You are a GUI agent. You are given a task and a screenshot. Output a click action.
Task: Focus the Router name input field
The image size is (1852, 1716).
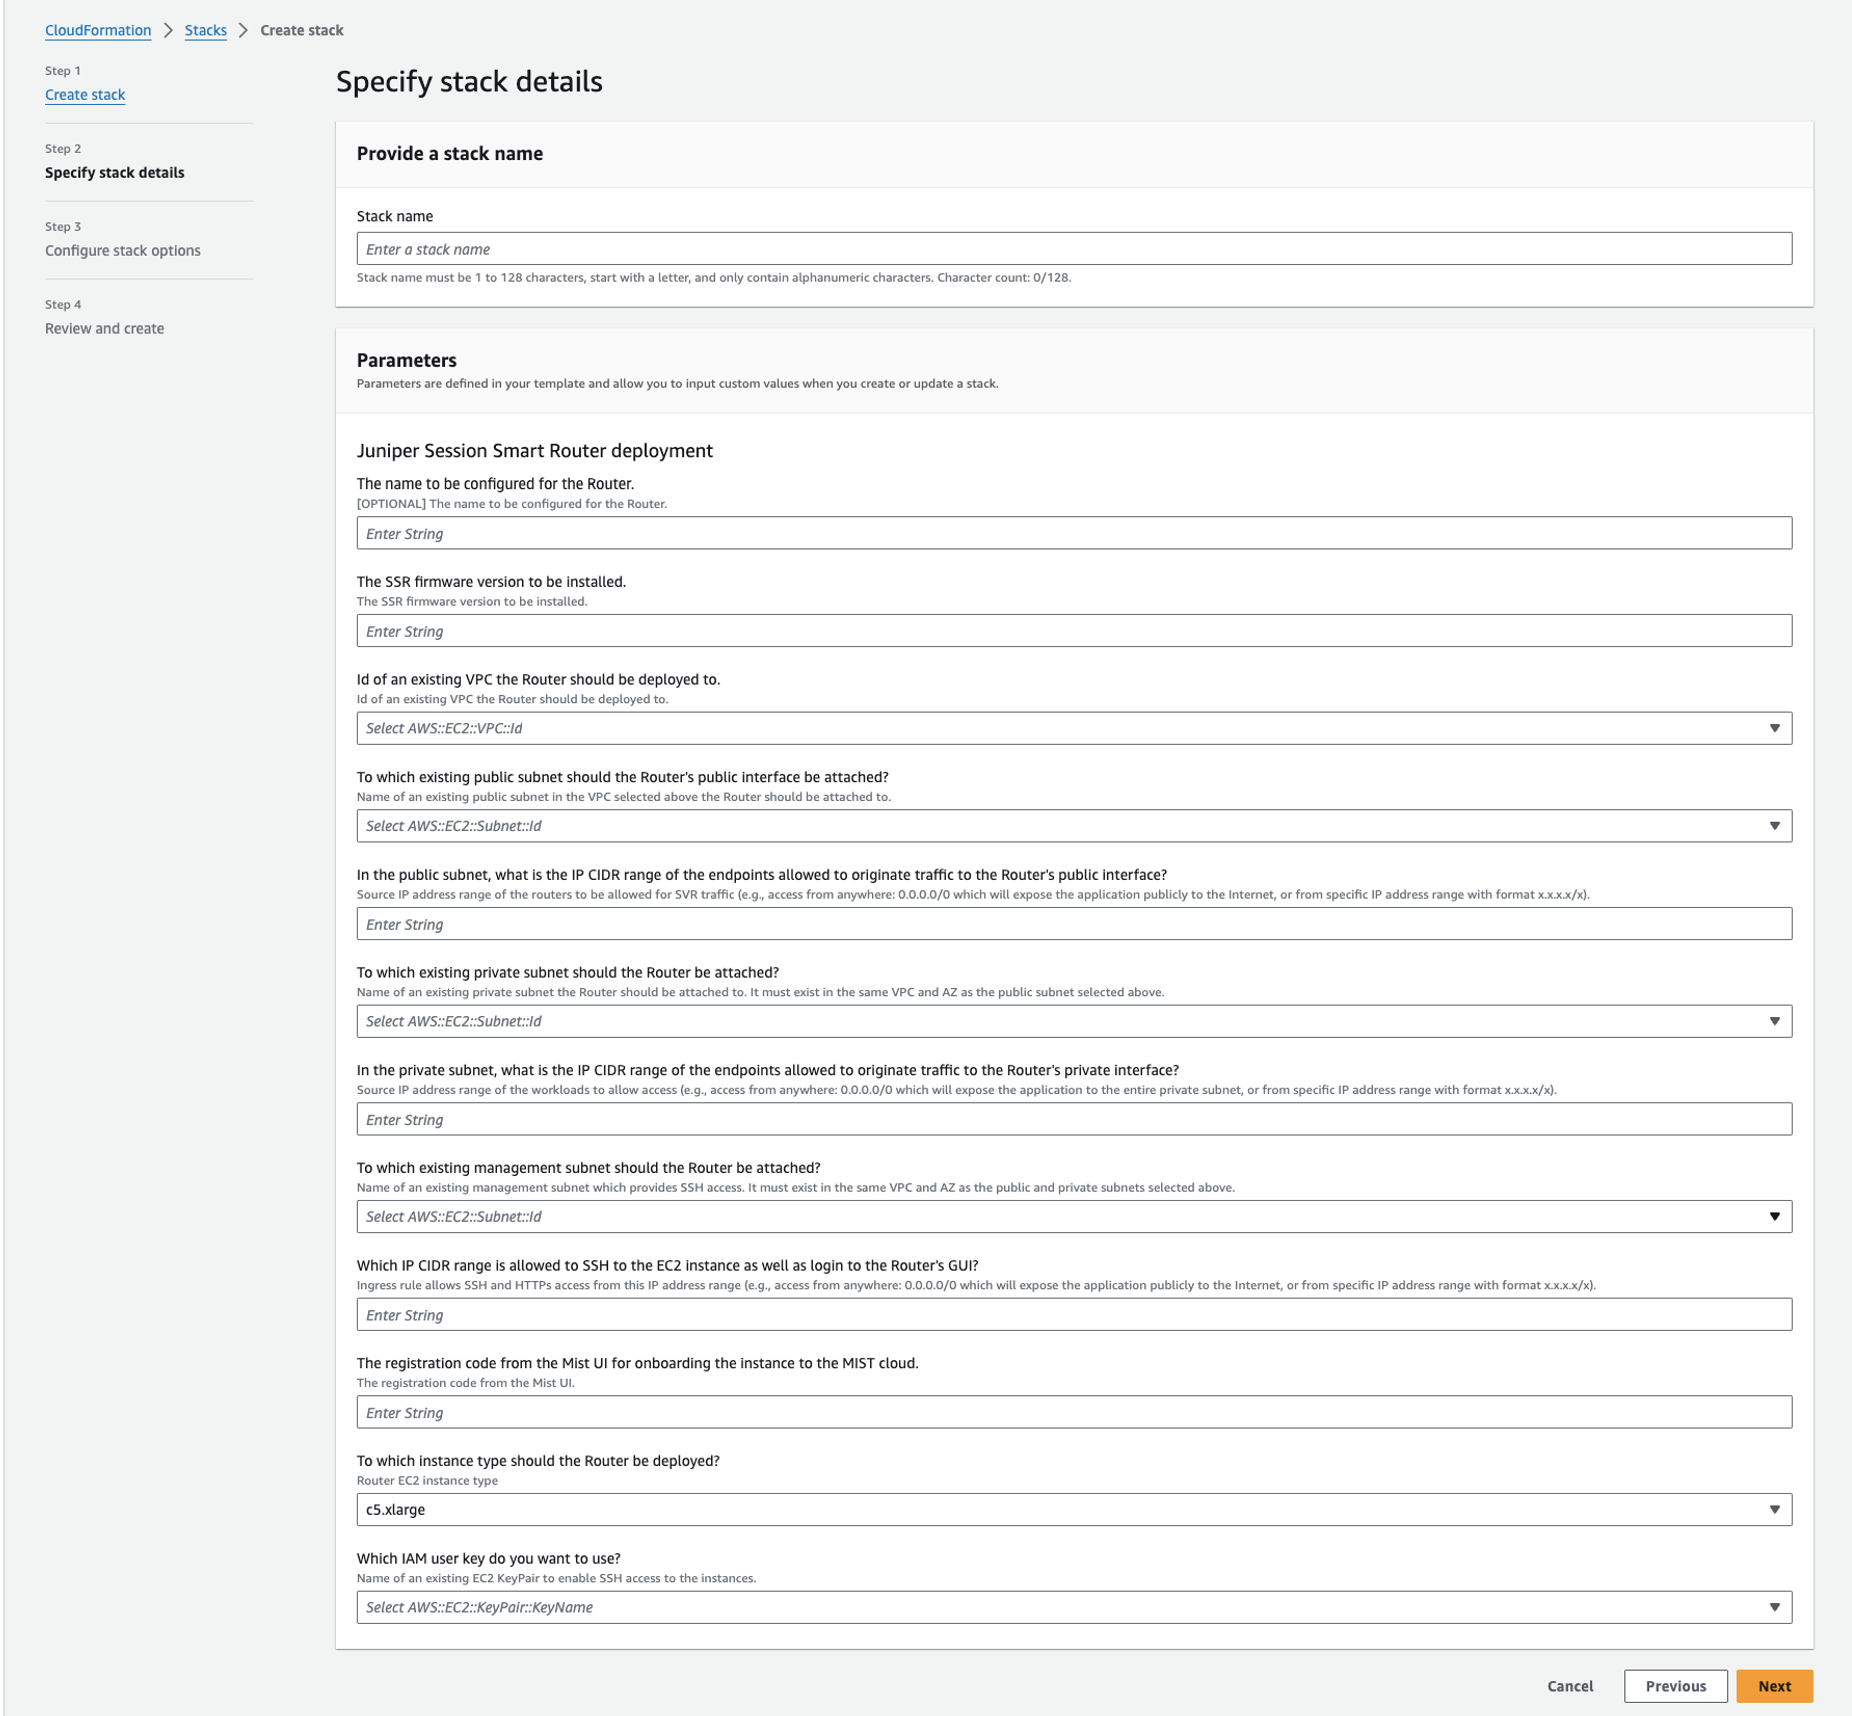[1073, 533]
